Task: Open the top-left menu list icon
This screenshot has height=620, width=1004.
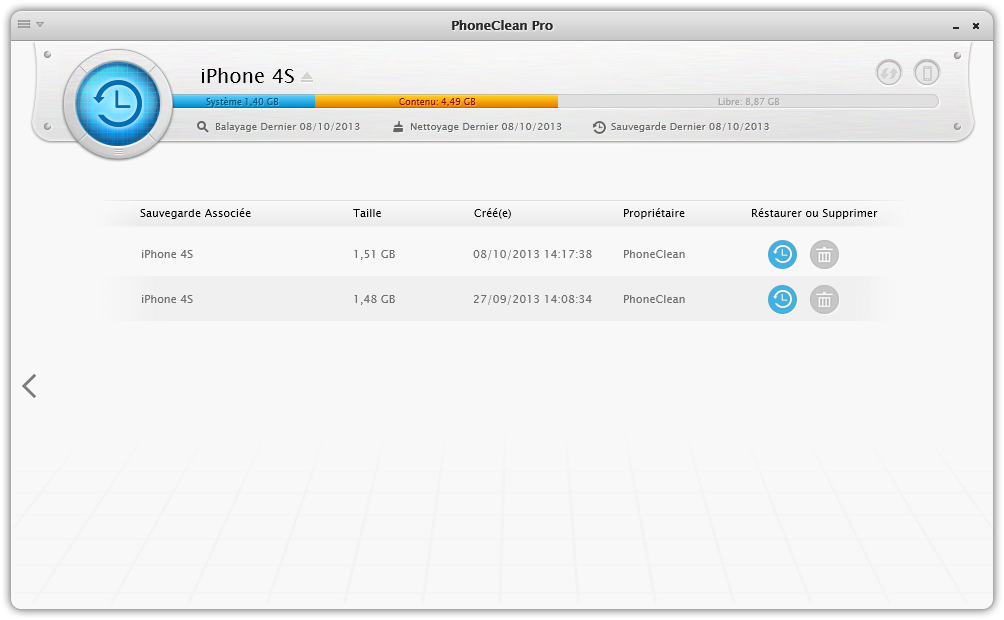Action: (x=24, y=24)
